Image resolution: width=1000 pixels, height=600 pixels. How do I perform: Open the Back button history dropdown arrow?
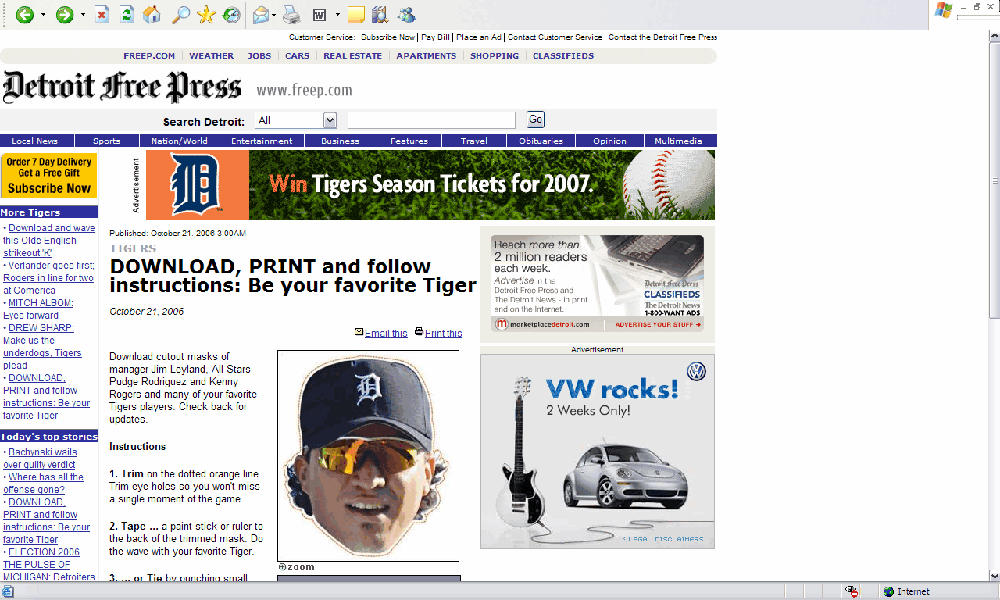click(x=43, y=15)
